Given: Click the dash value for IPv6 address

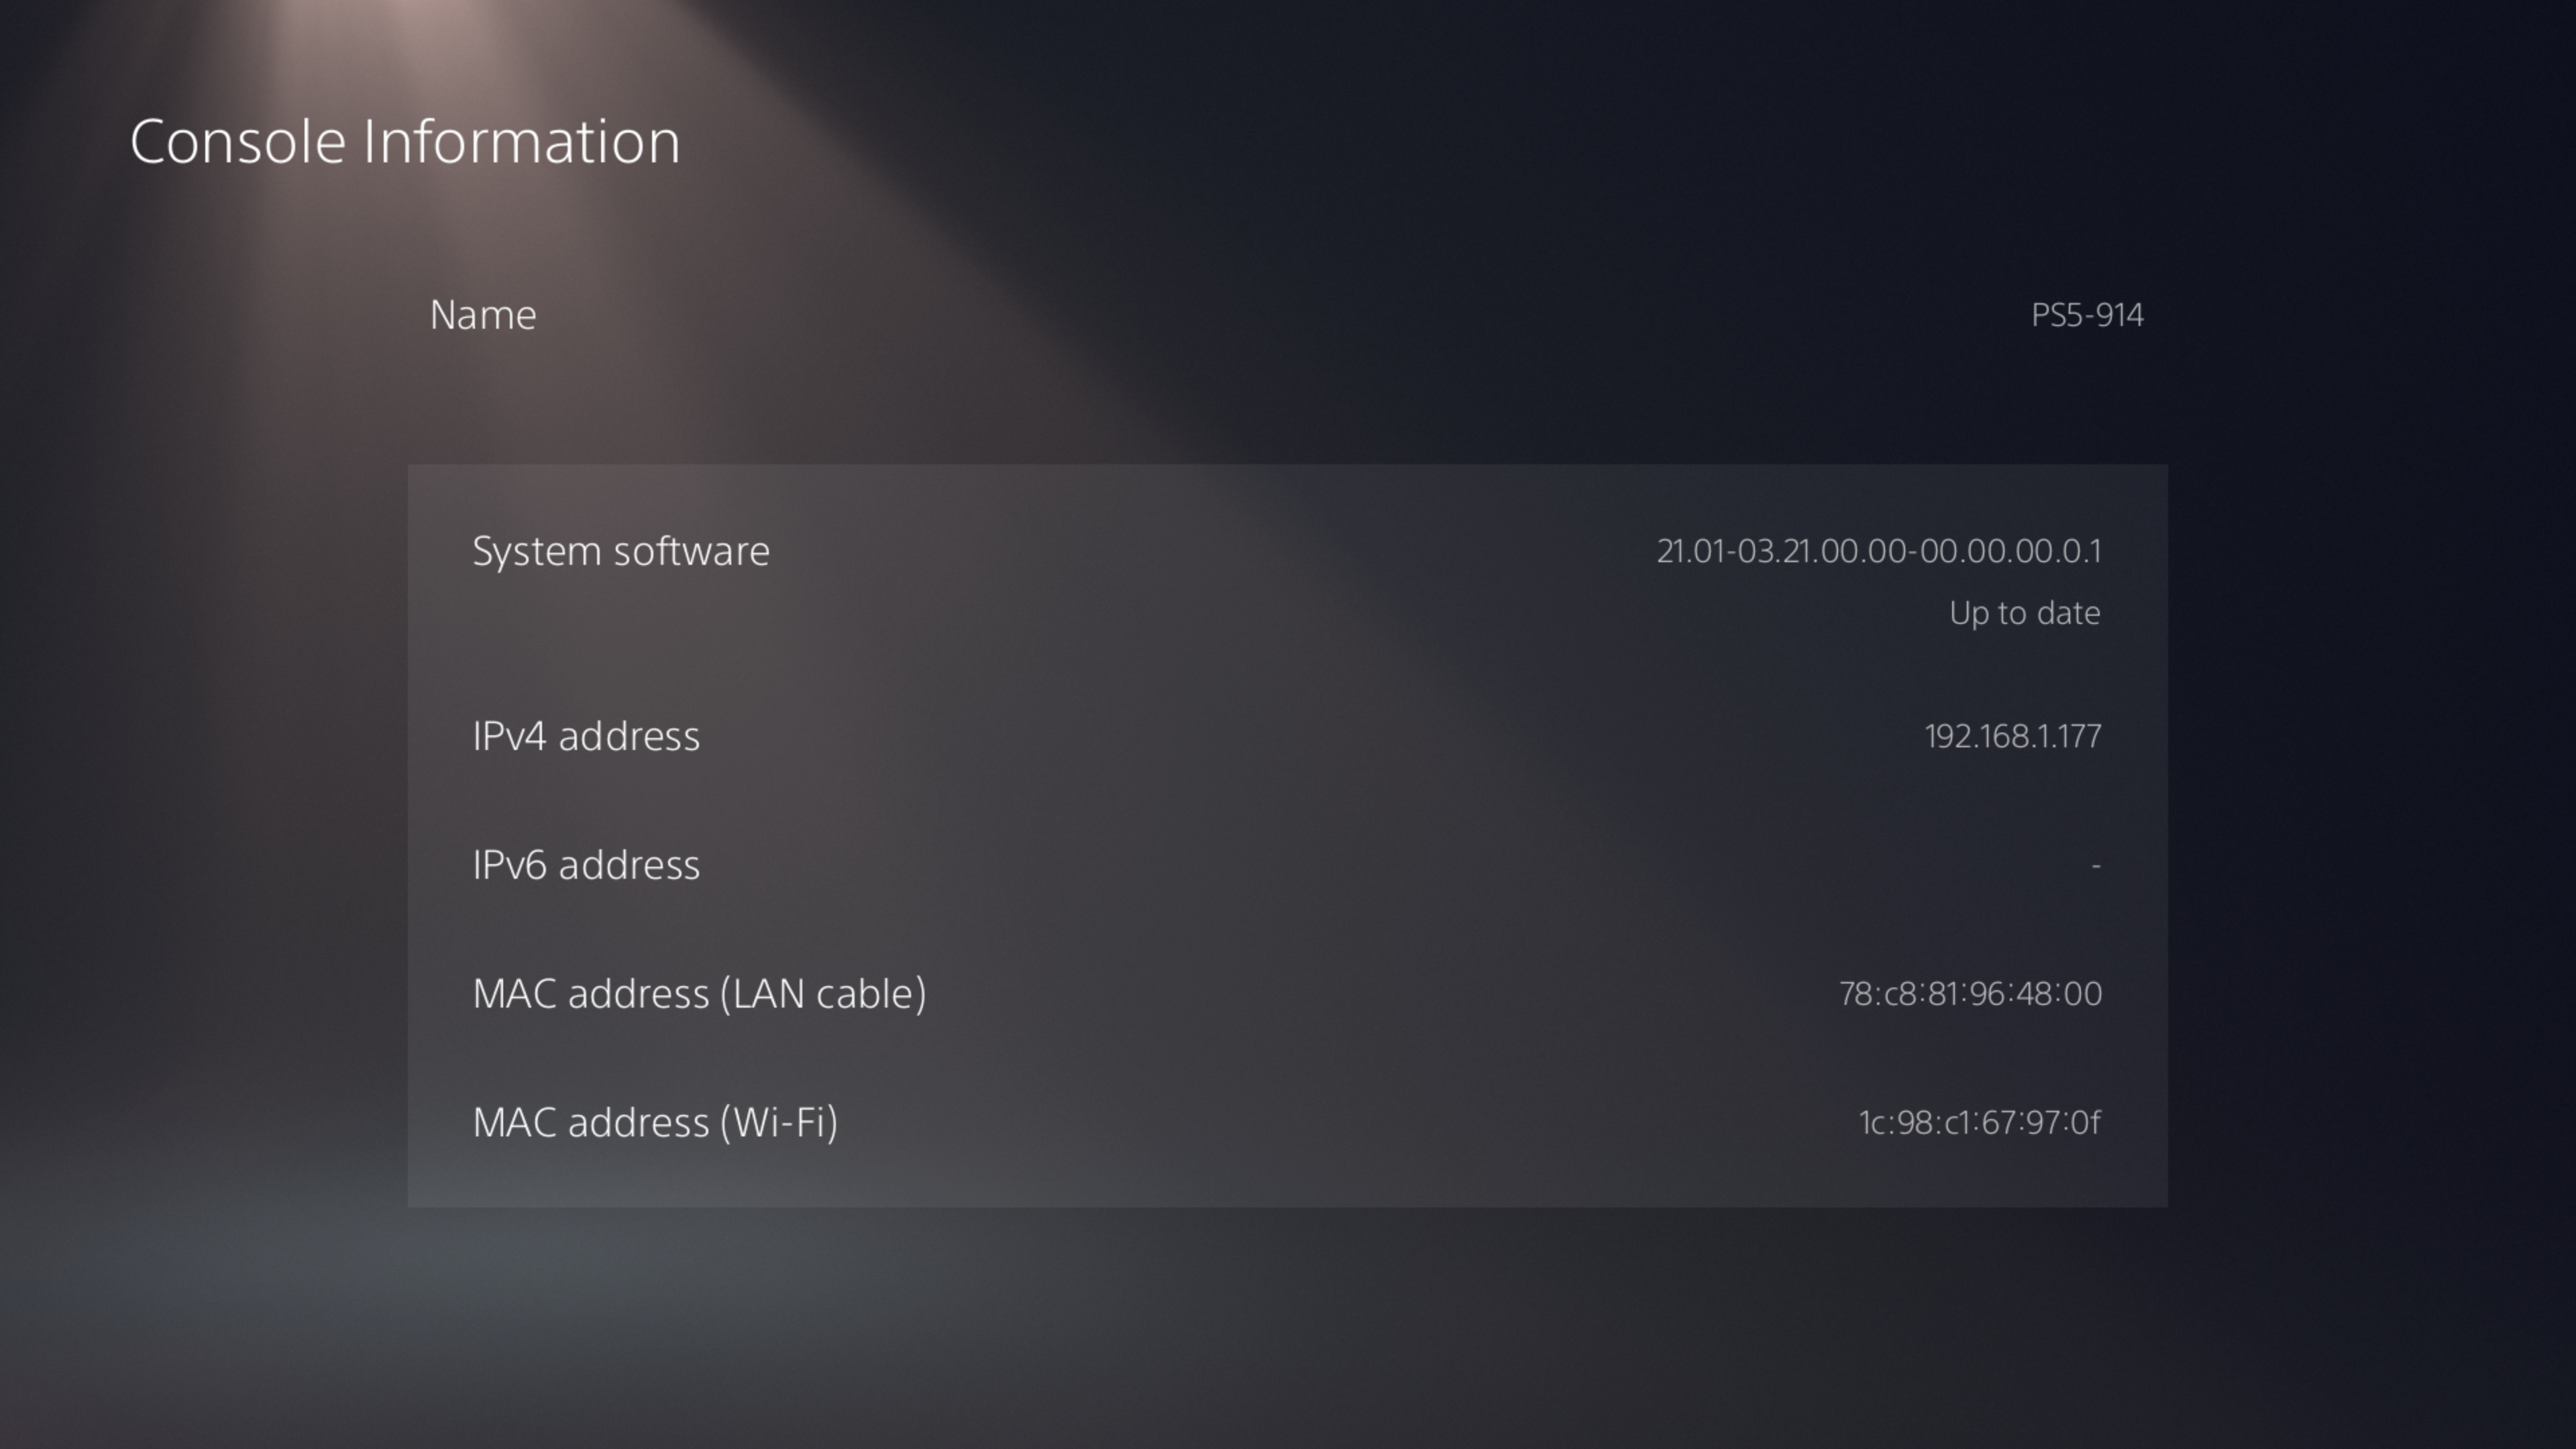Looking at the screenshot, I should [x=2095, y=866].
